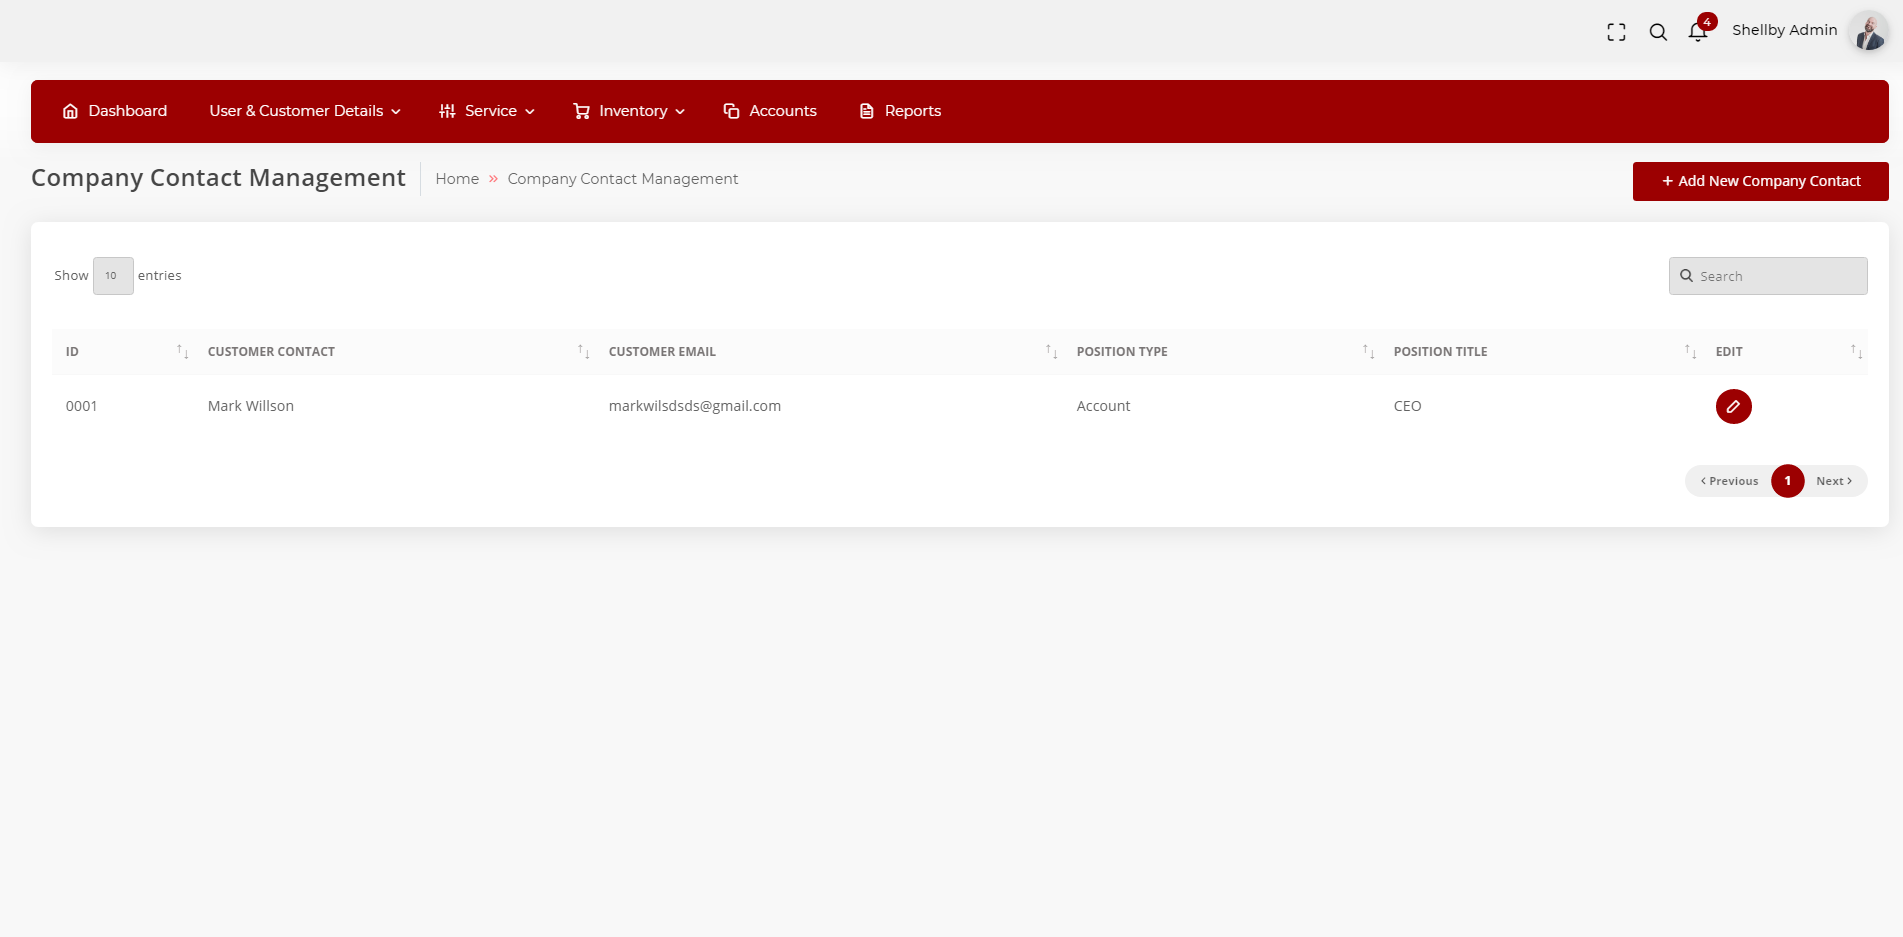Sort by Position Title column arrows
This screenshot has width=1903, height=937.
1690,351
